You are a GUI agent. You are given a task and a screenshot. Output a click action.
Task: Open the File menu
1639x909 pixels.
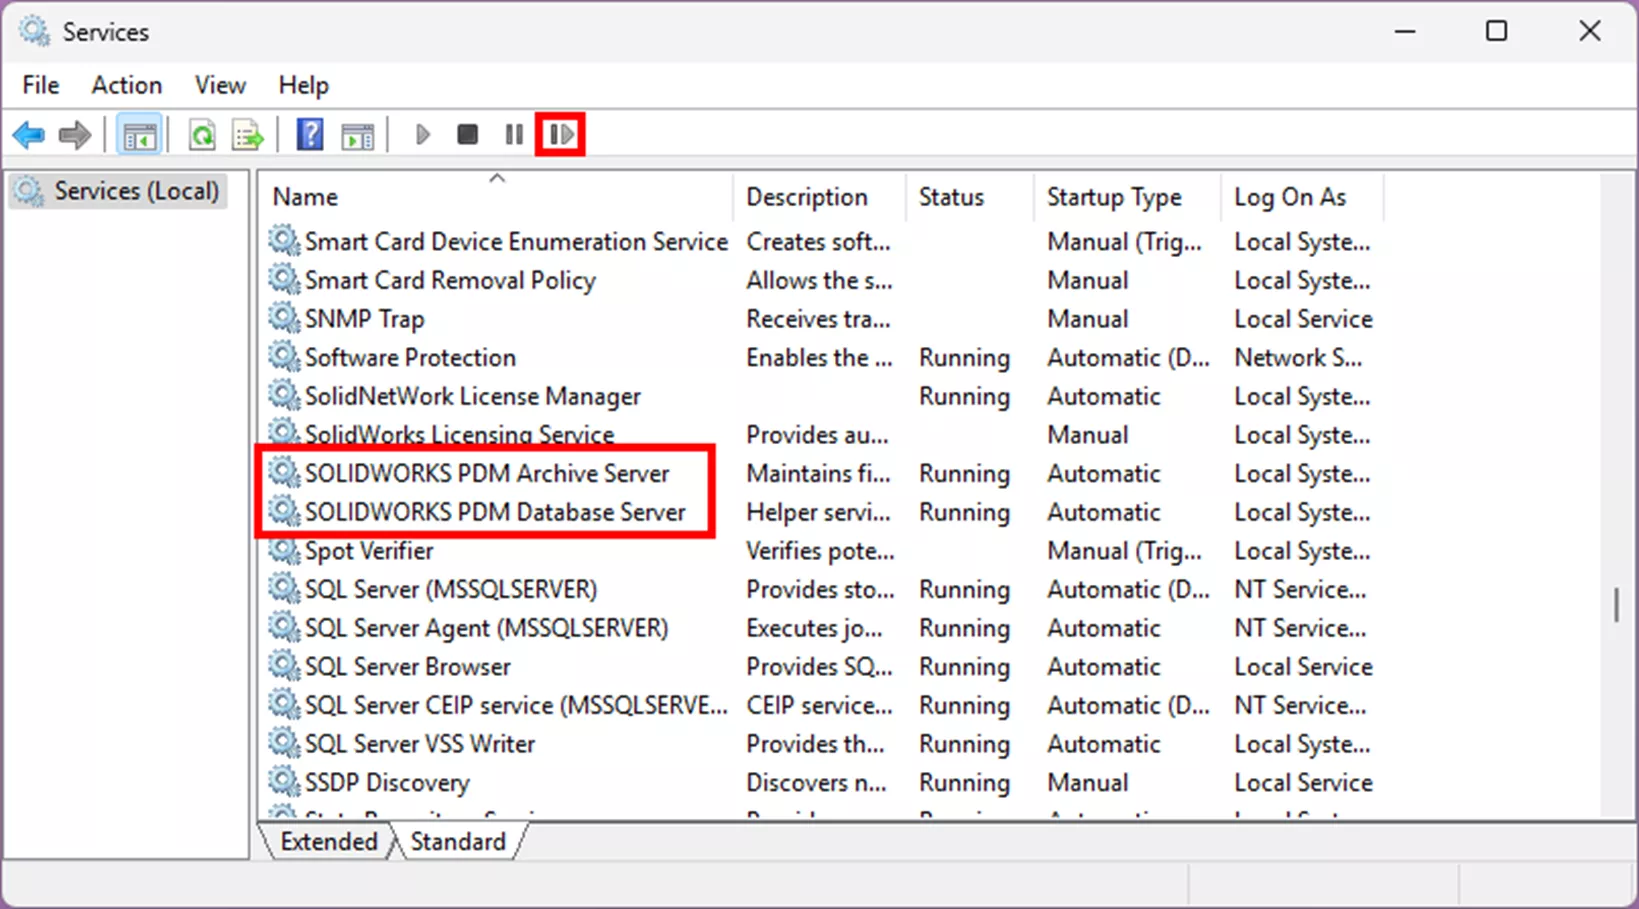click(x=41, y=85)
